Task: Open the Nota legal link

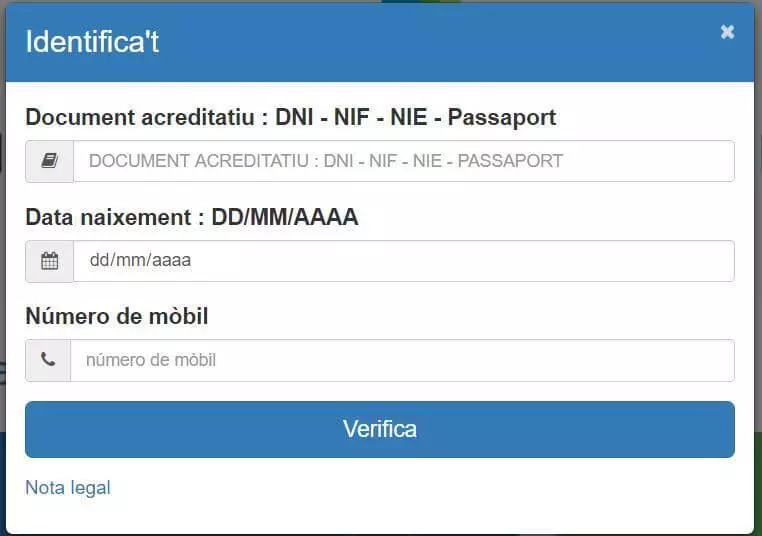Action: point(68,487)
